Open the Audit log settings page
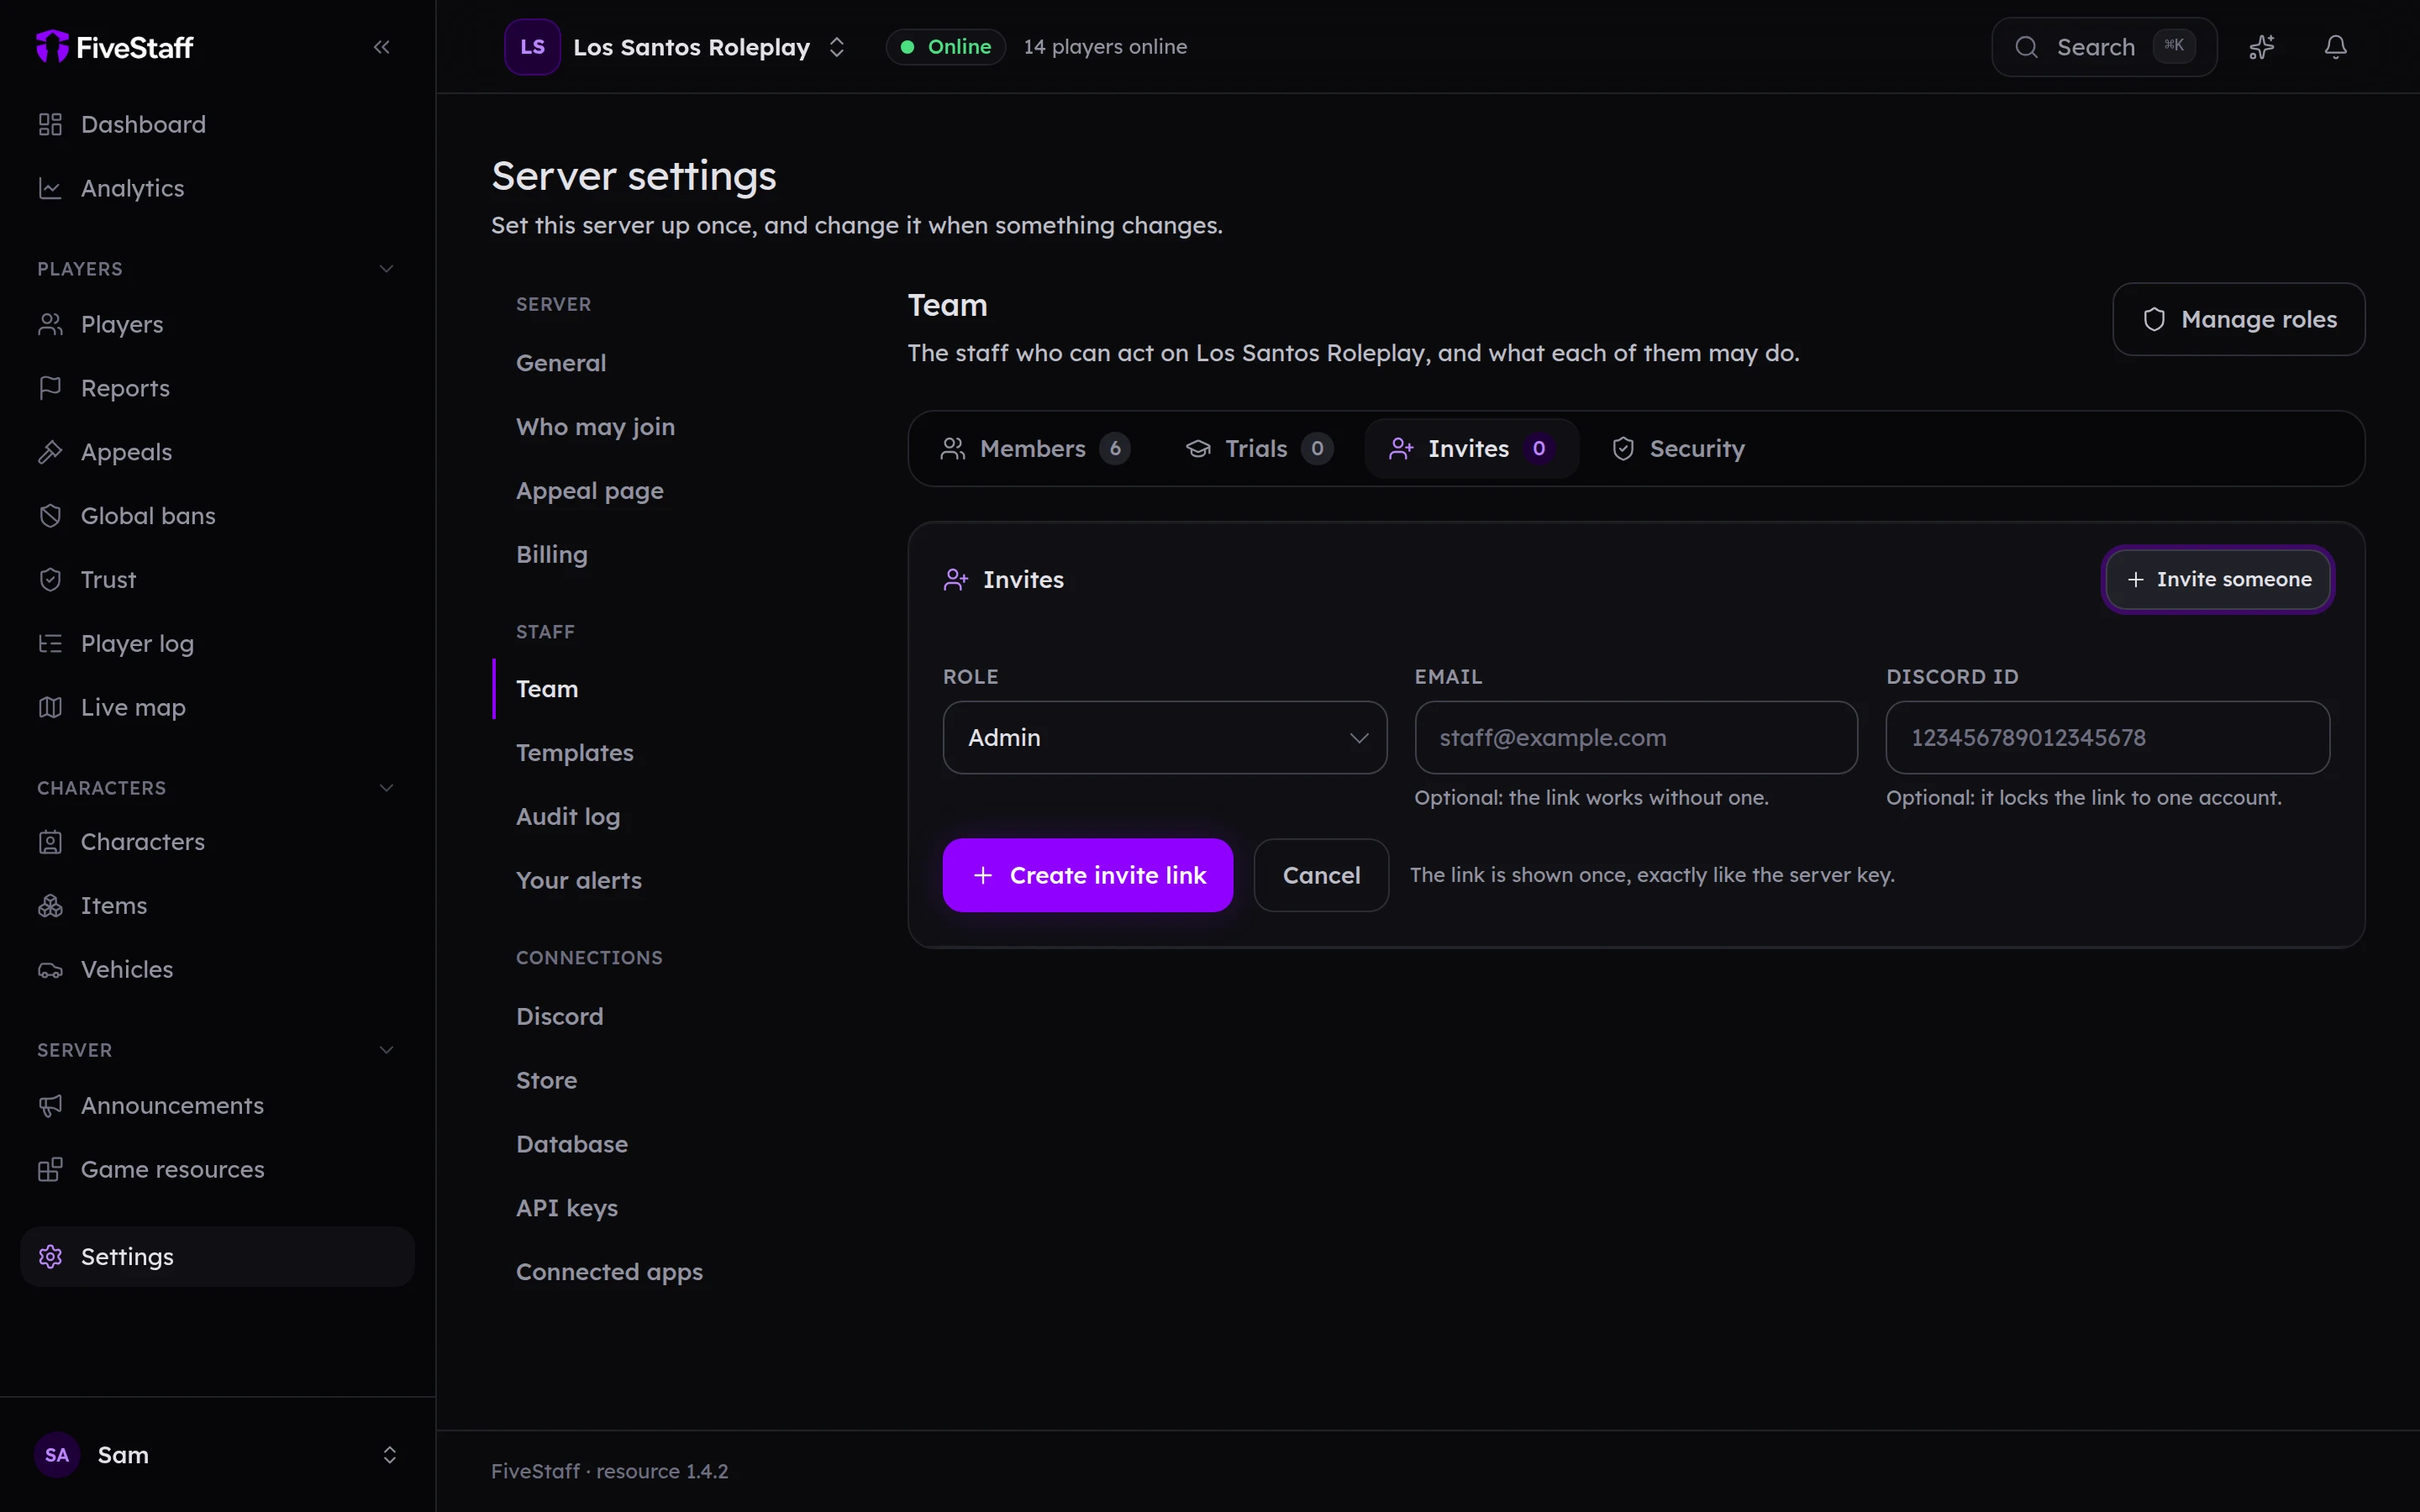Image resolution: width=2420 pixels, height=1512 pixels. [568, 817]
